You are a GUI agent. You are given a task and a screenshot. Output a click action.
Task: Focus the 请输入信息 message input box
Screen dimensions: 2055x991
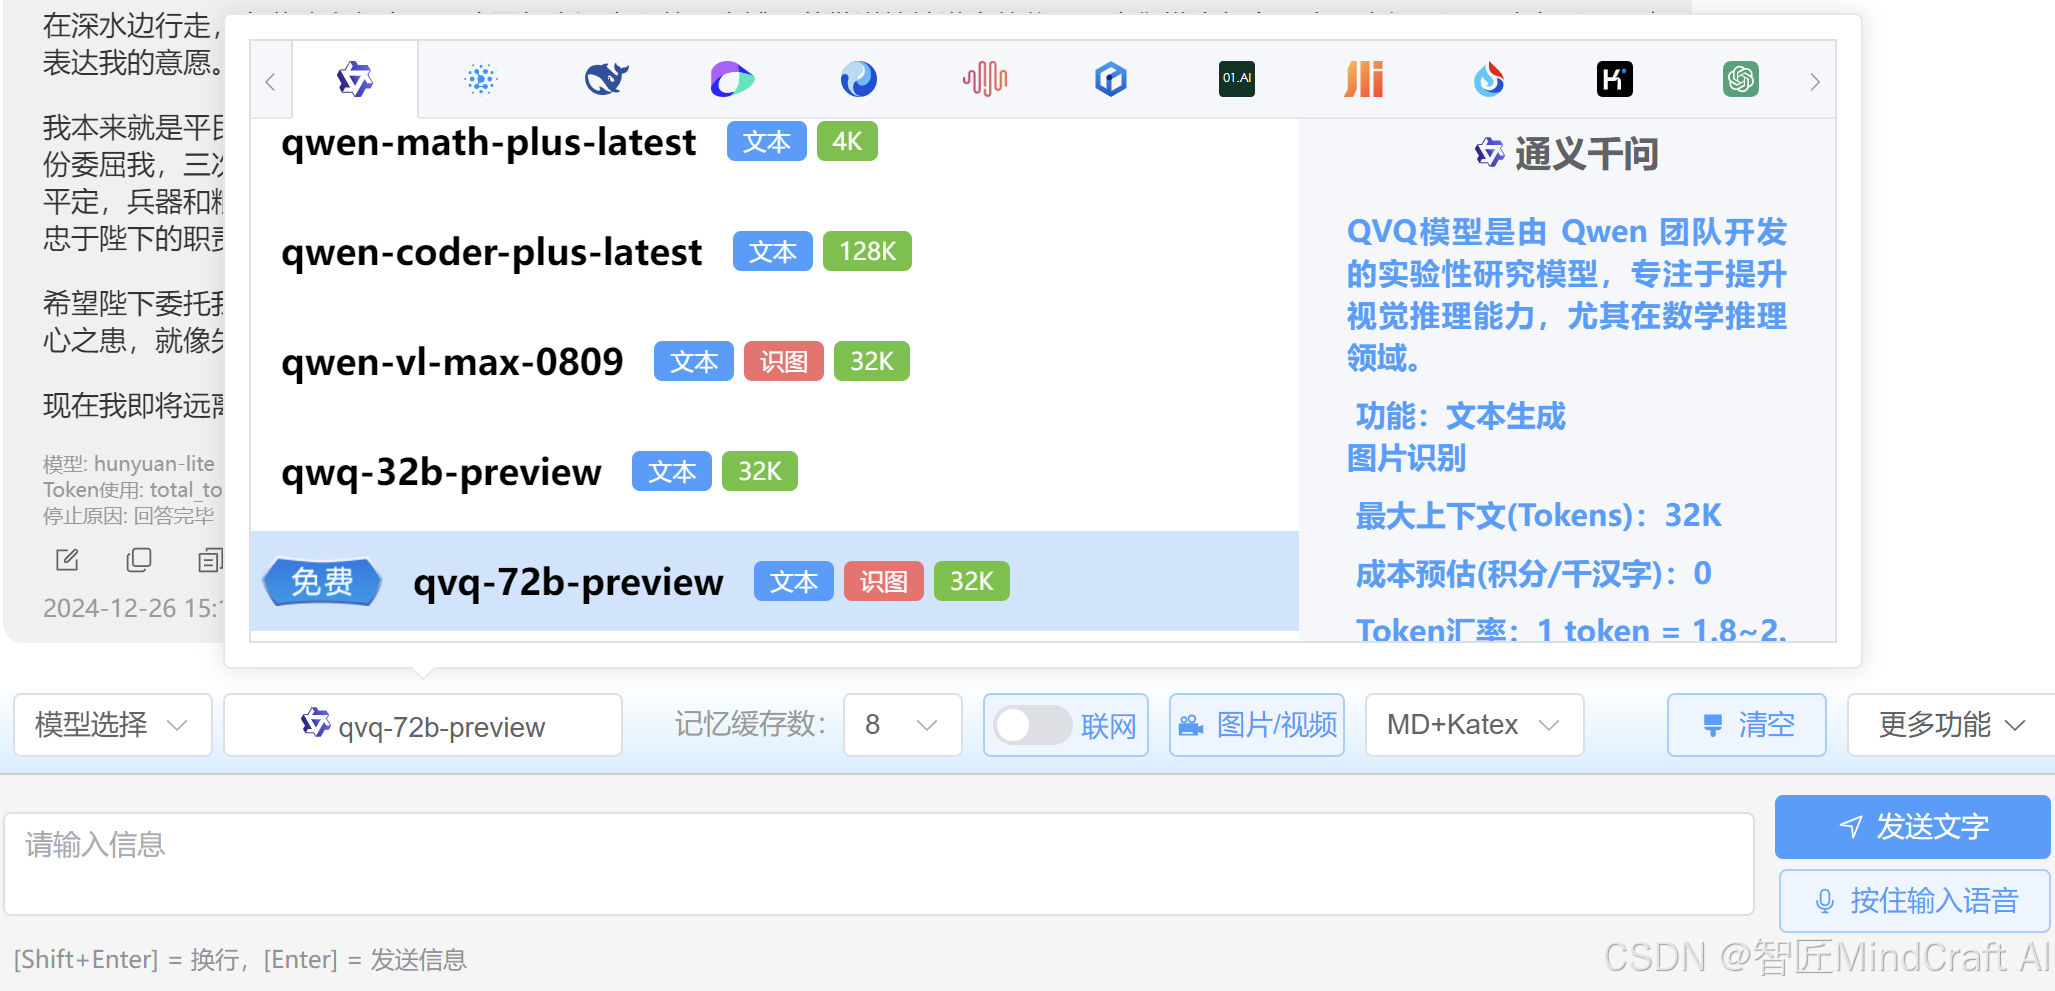click(879, 864)
